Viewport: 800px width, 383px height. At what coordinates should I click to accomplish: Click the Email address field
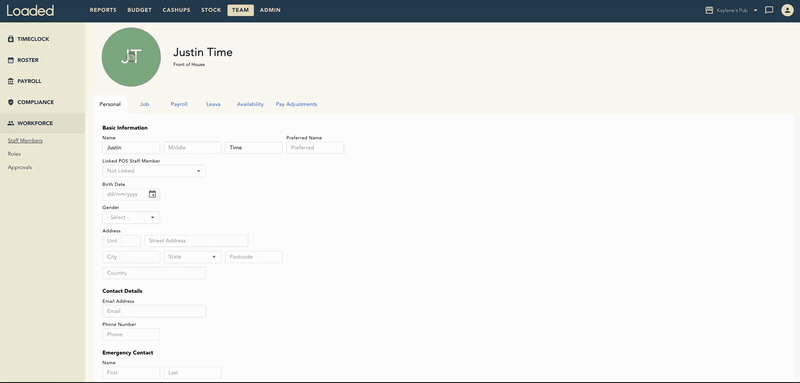154,311
